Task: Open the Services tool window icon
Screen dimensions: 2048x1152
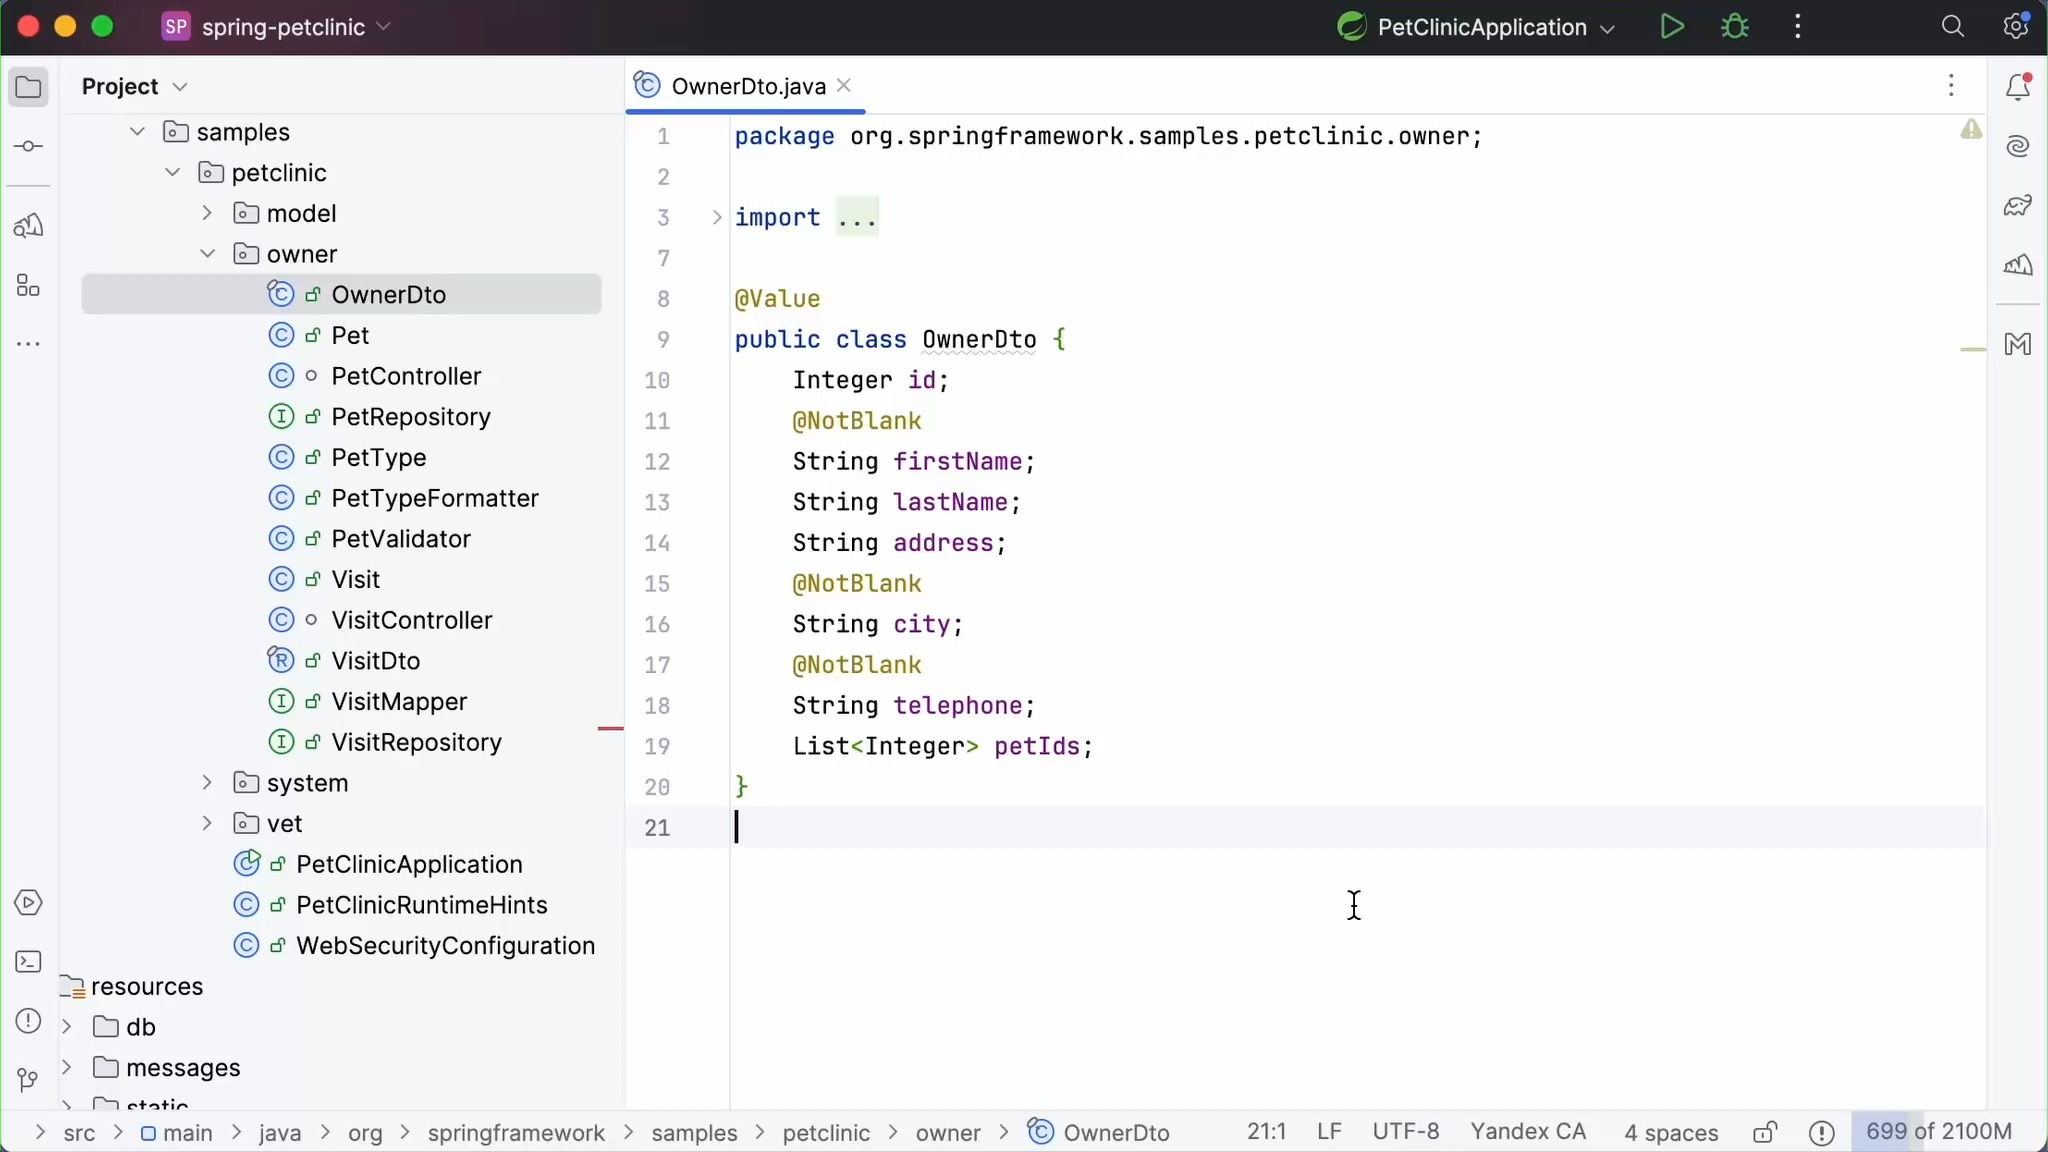Action: [x=28, y=903]
